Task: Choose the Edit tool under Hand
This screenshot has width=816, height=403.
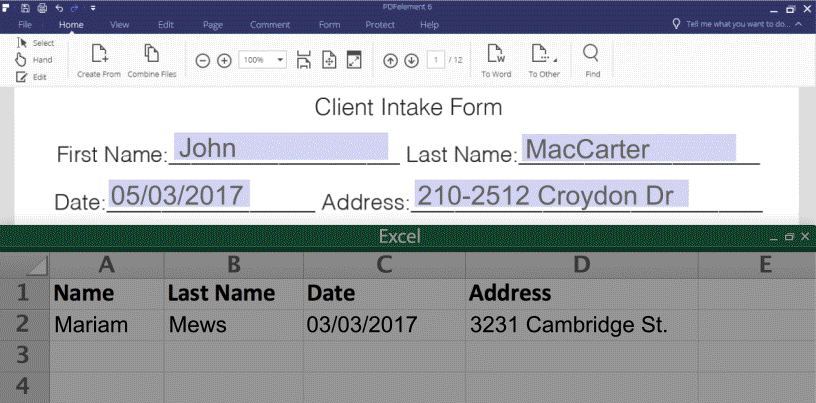Action: (31, 77)
